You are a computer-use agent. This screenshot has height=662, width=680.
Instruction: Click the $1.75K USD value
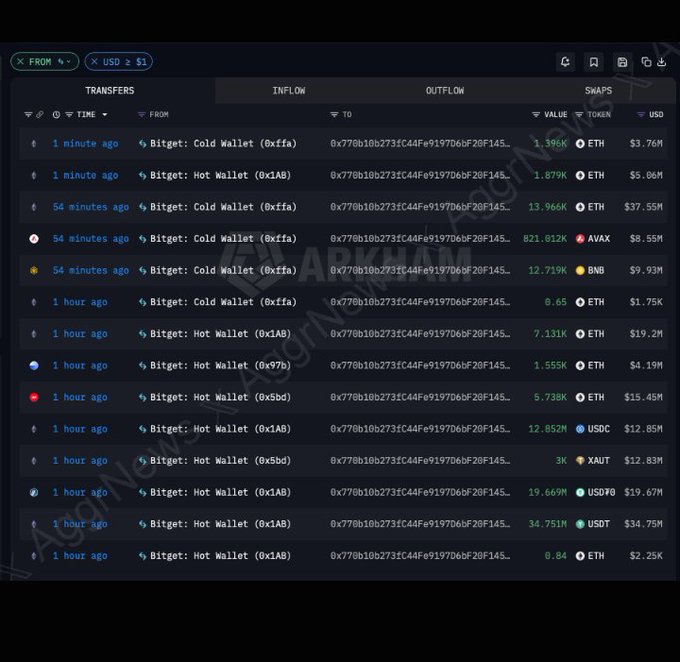point(646,302)
